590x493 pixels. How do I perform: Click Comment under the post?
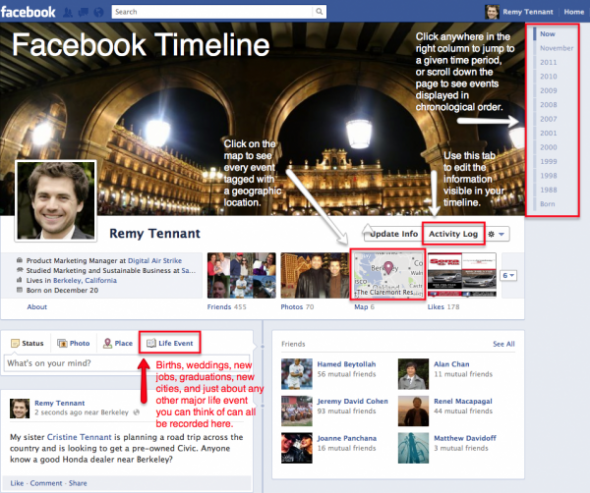pyautogui.click(x=46, y=483)
